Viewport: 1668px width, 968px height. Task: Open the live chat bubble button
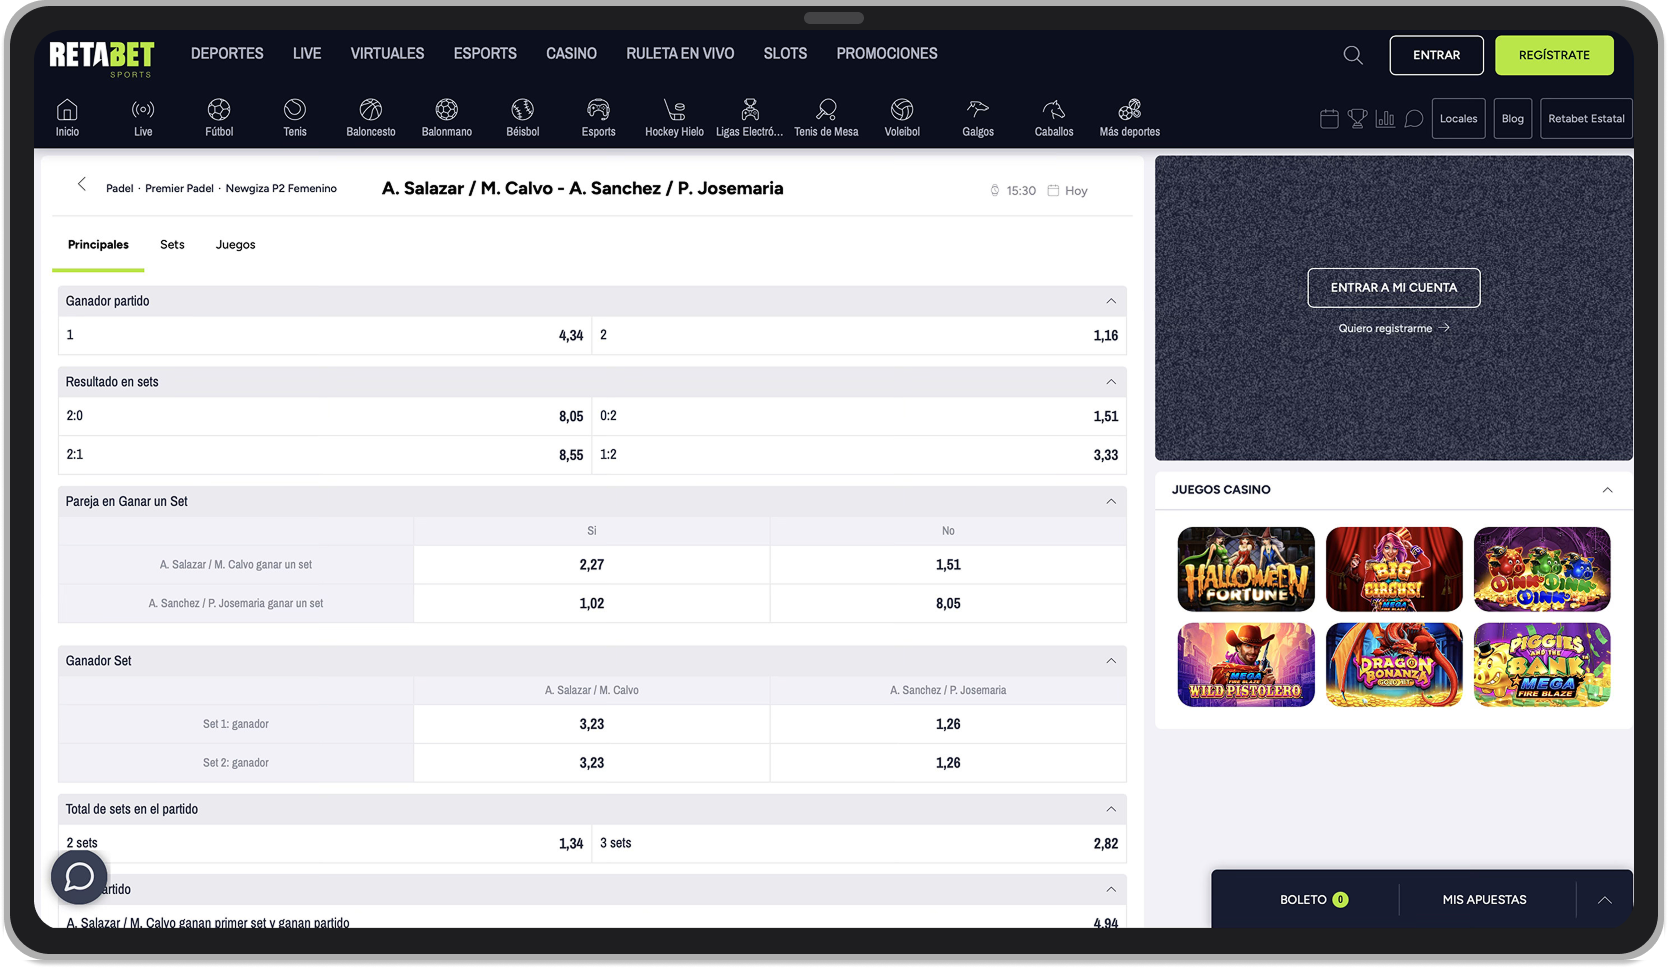79,877
